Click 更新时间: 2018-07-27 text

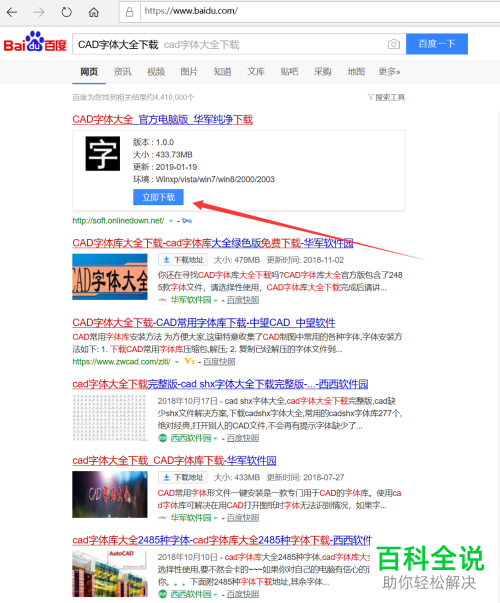(305, 477)
